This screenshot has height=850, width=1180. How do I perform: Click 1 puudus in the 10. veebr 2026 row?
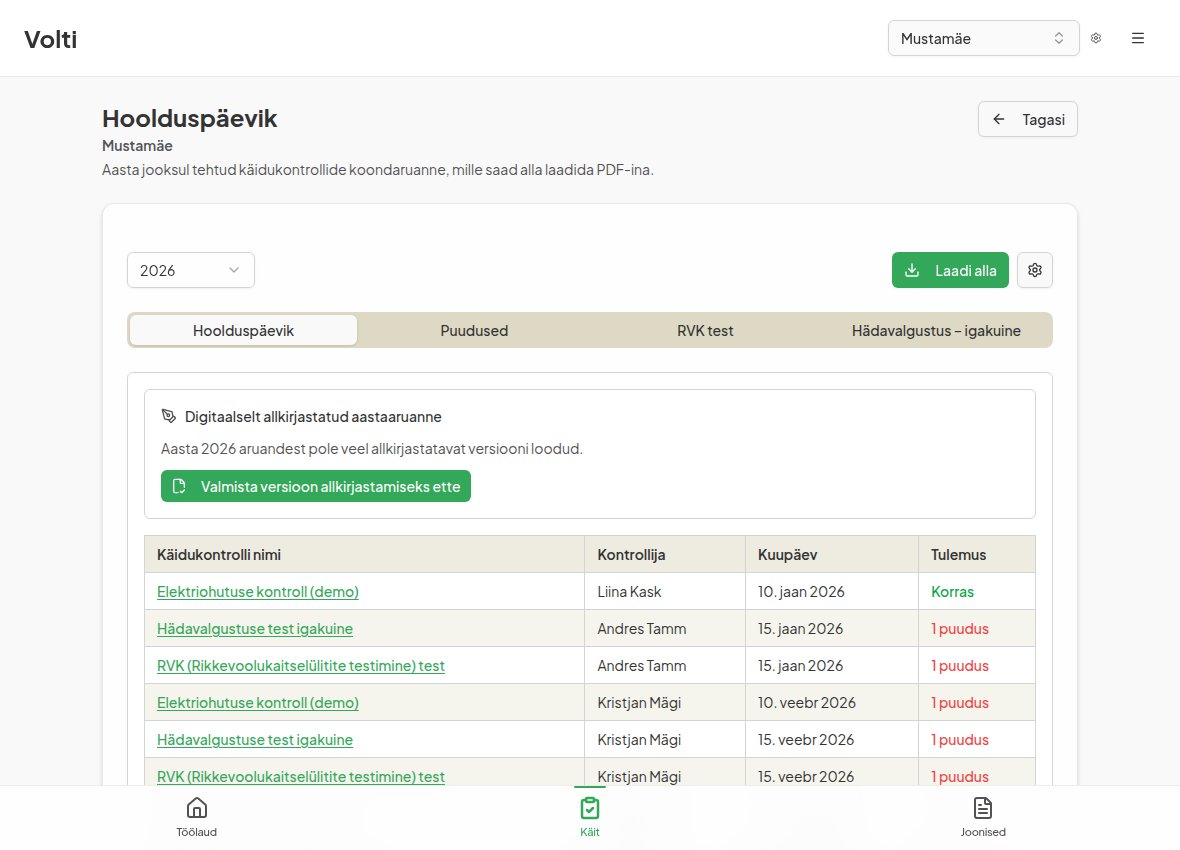[960, 702]
